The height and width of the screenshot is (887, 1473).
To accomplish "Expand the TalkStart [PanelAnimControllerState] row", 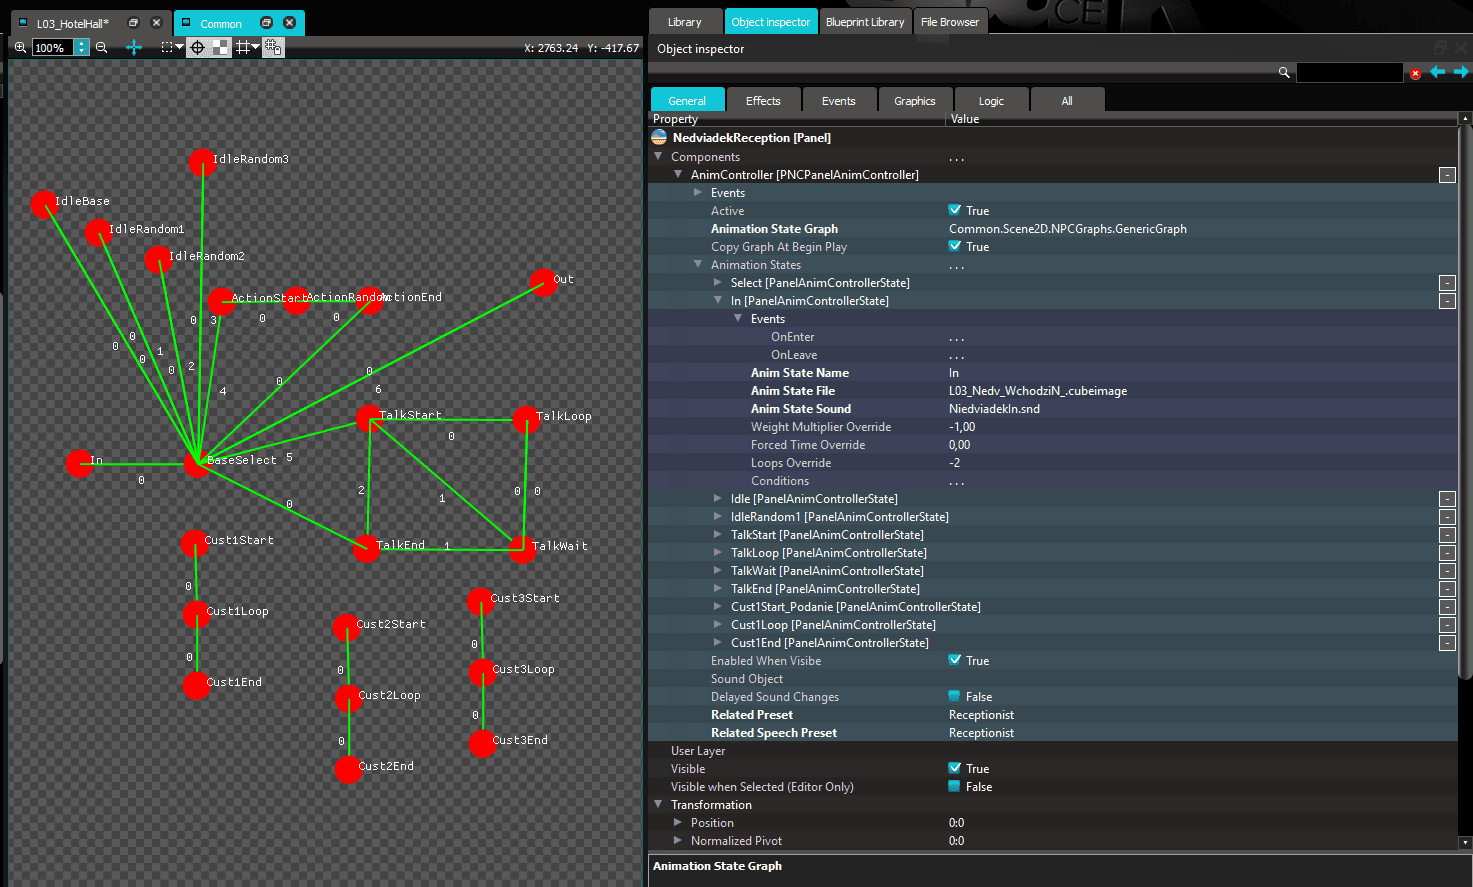I will point(718,535).
